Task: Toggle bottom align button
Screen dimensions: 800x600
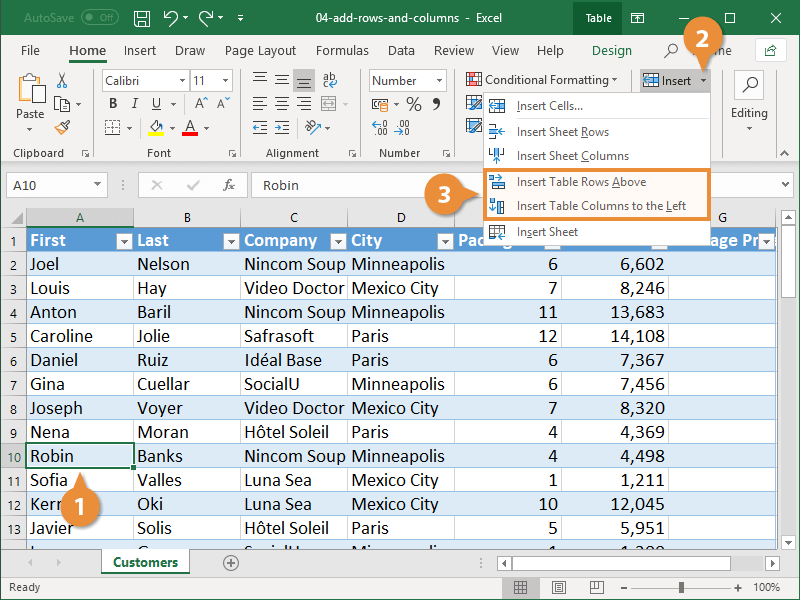Action: 304,81
